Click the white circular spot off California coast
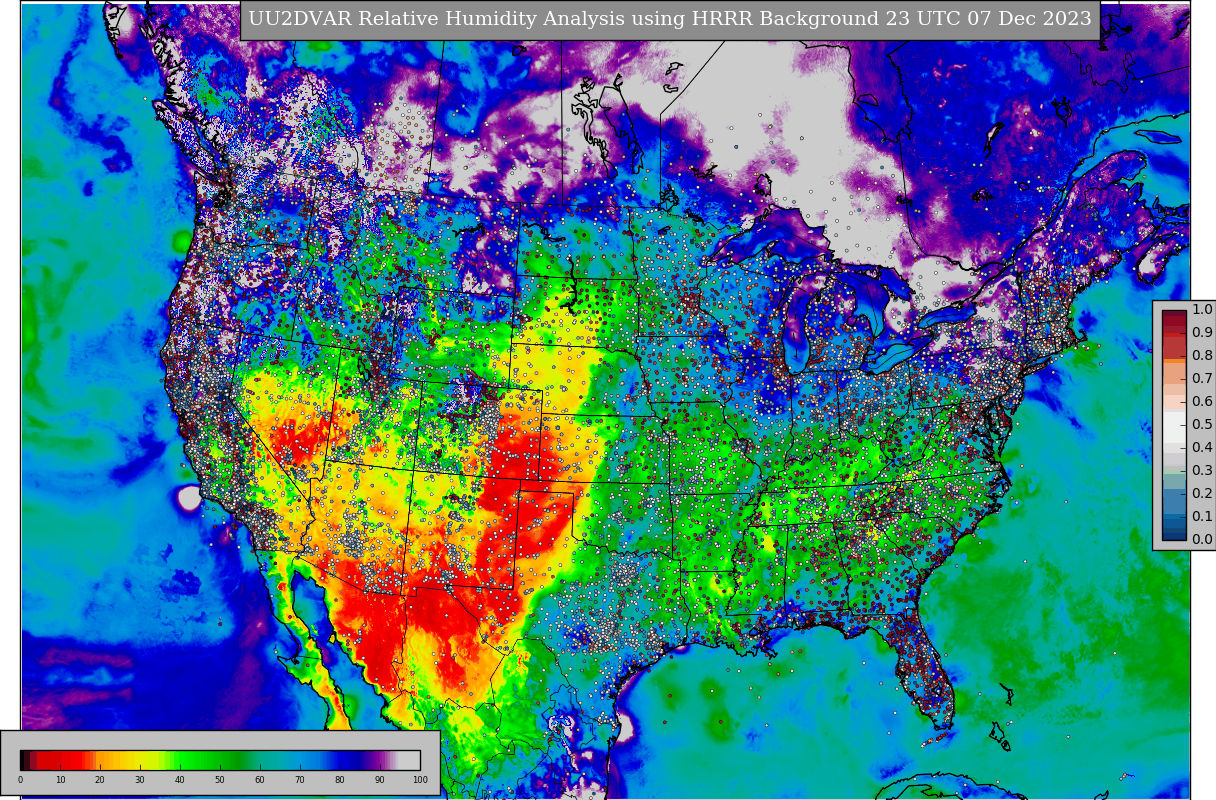 coord(190,497)
